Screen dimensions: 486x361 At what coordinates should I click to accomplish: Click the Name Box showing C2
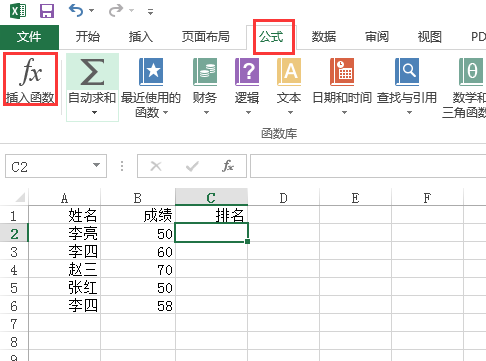tap(47, 166)
